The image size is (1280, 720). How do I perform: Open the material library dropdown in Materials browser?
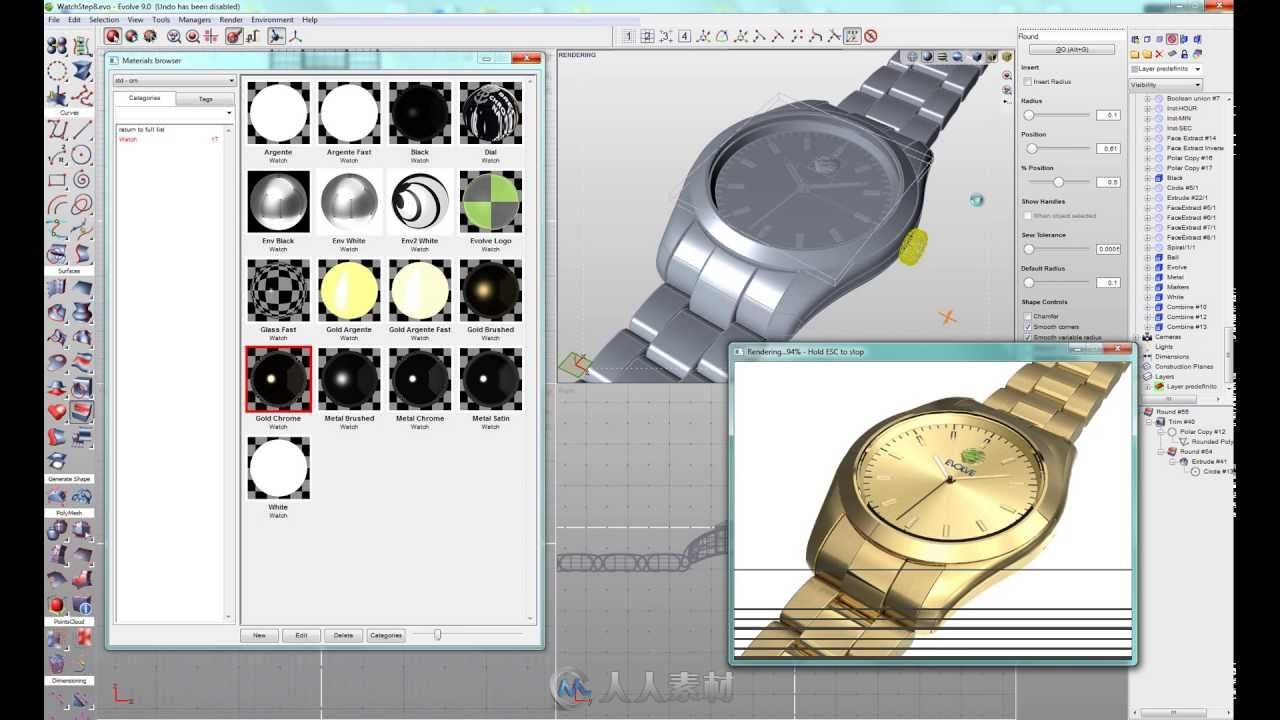[x=174, y=80]
